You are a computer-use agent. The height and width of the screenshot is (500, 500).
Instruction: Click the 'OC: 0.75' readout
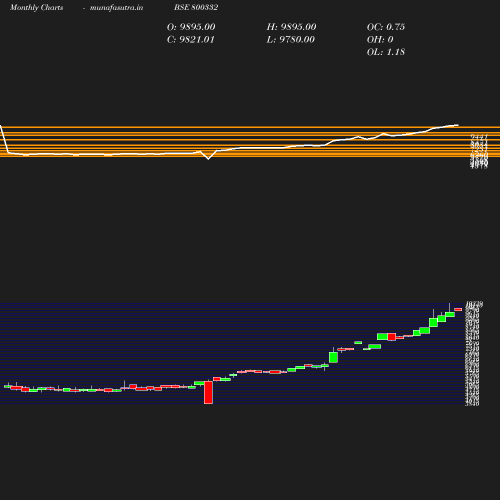pos(386,27)
